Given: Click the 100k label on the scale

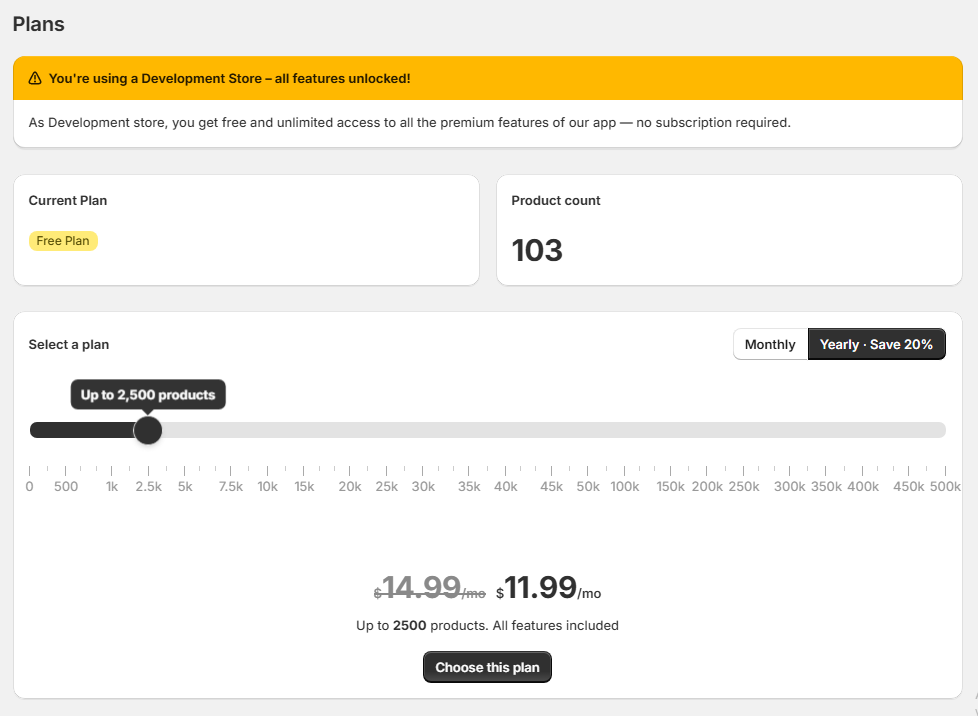Looking at the screenshot, I should click(625, 487).
